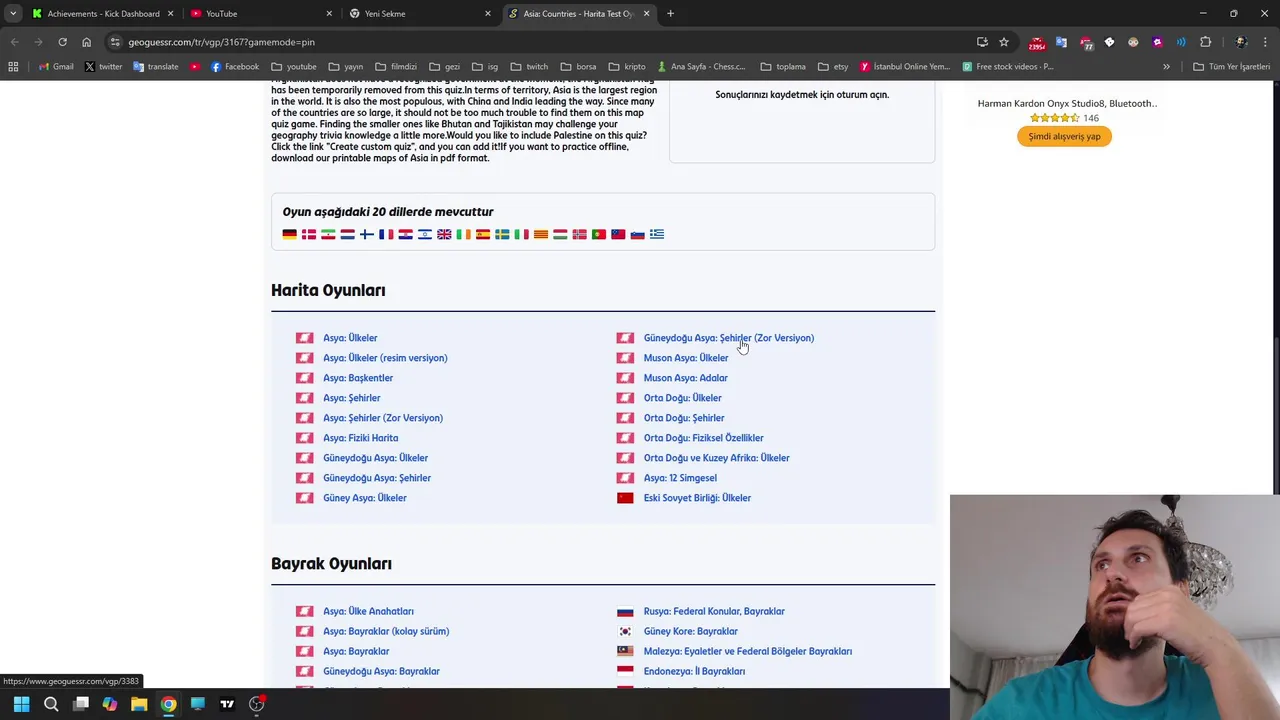Viewport: 1280px width, 720px height.
Task: Open Asya: Fiziki Harita game
Action: pos(360,438)
